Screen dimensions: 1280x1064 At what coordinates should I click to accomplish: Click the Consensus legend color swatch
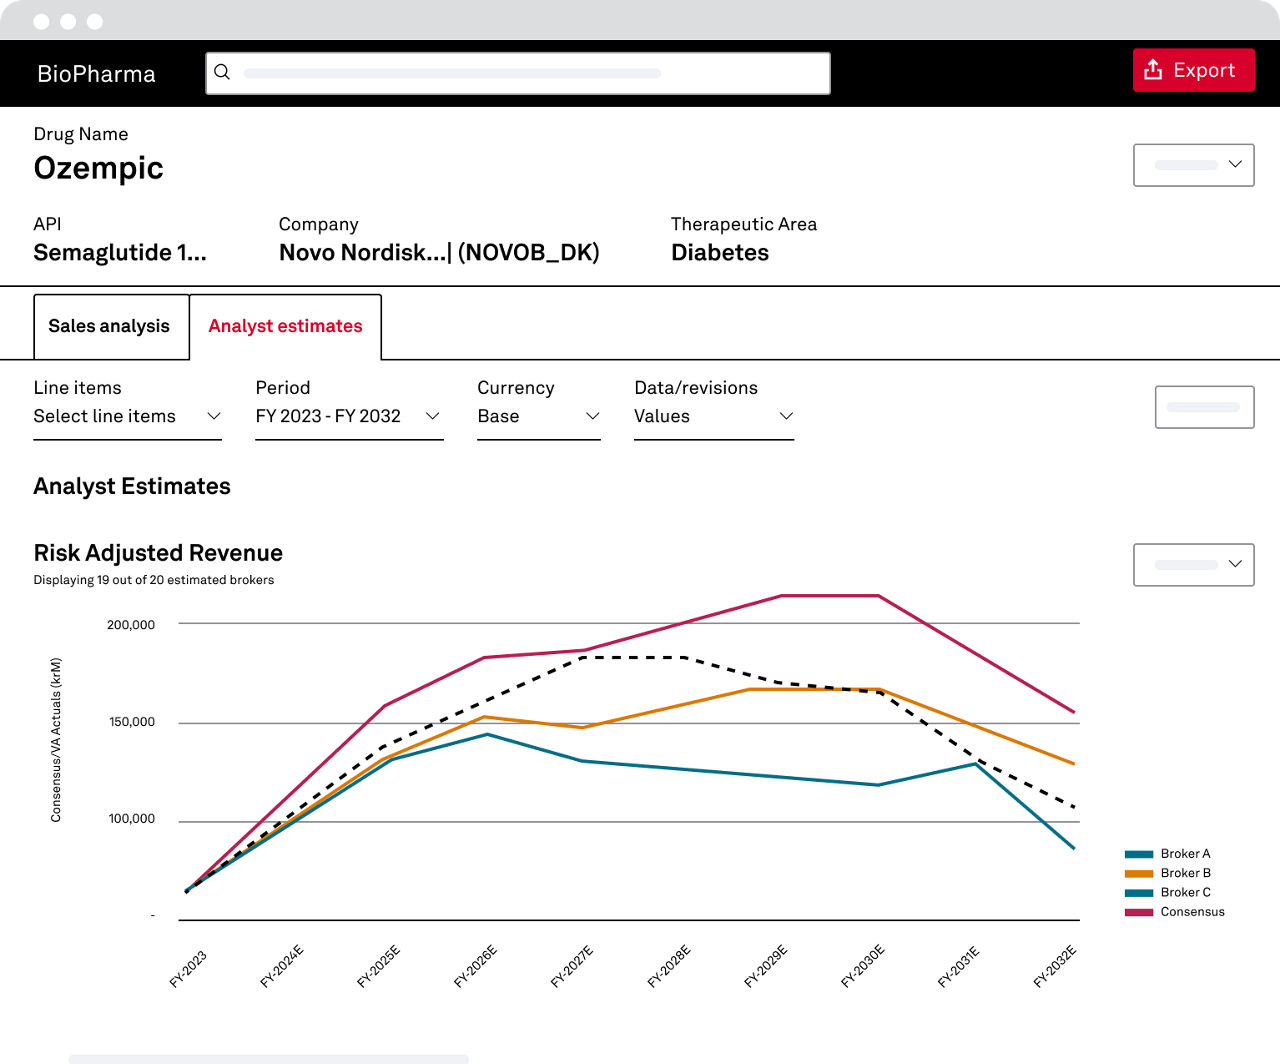point(1139,912)
